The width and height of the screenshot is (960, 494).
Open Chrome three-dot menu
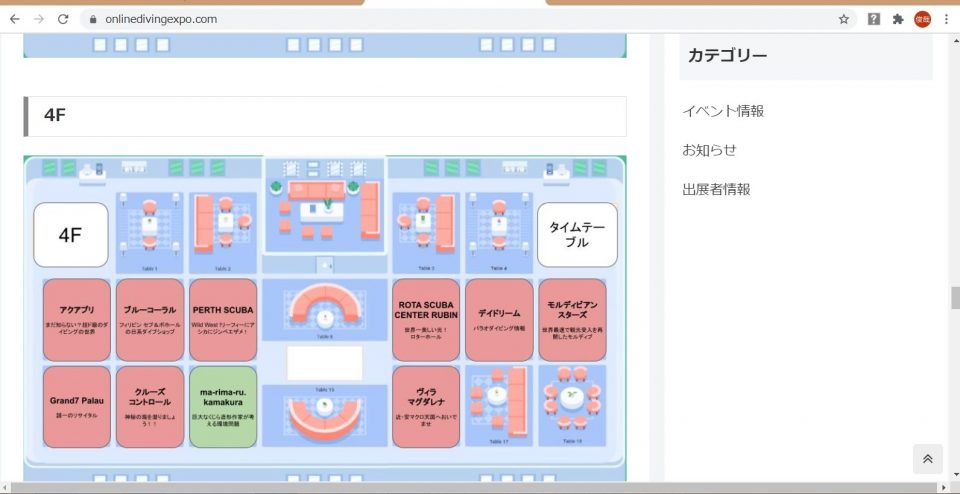946,19
